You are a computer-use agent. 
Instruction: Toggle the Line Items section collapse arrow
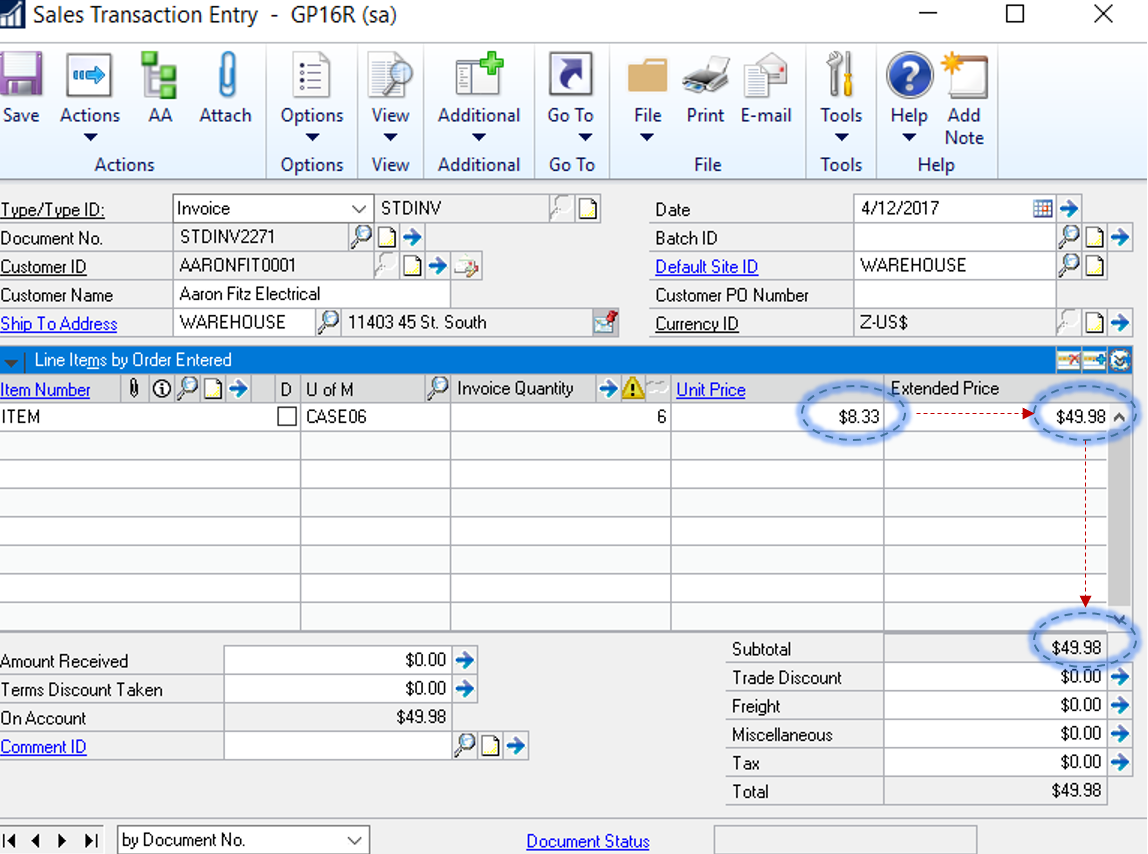(x=13, y=360)
